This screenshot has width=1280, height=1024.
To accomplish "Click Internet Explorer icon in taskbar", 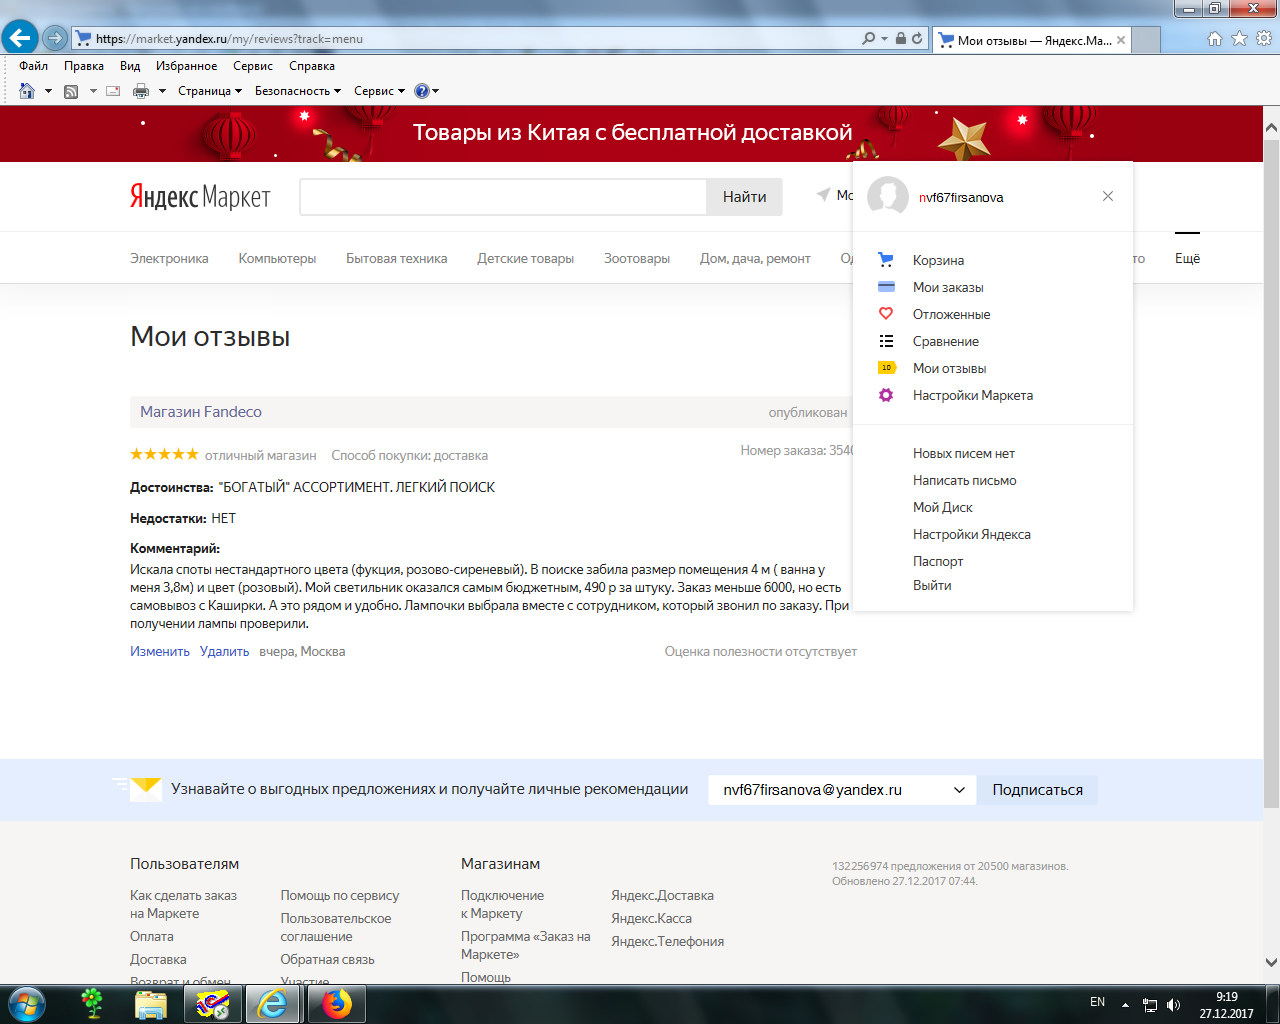I will click(x=273, y=1004).
